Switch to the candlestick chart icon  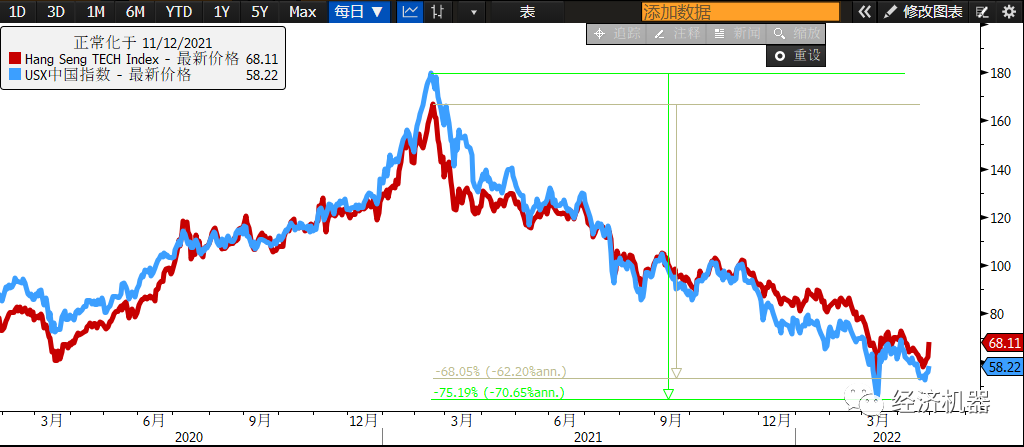(437, 12)
